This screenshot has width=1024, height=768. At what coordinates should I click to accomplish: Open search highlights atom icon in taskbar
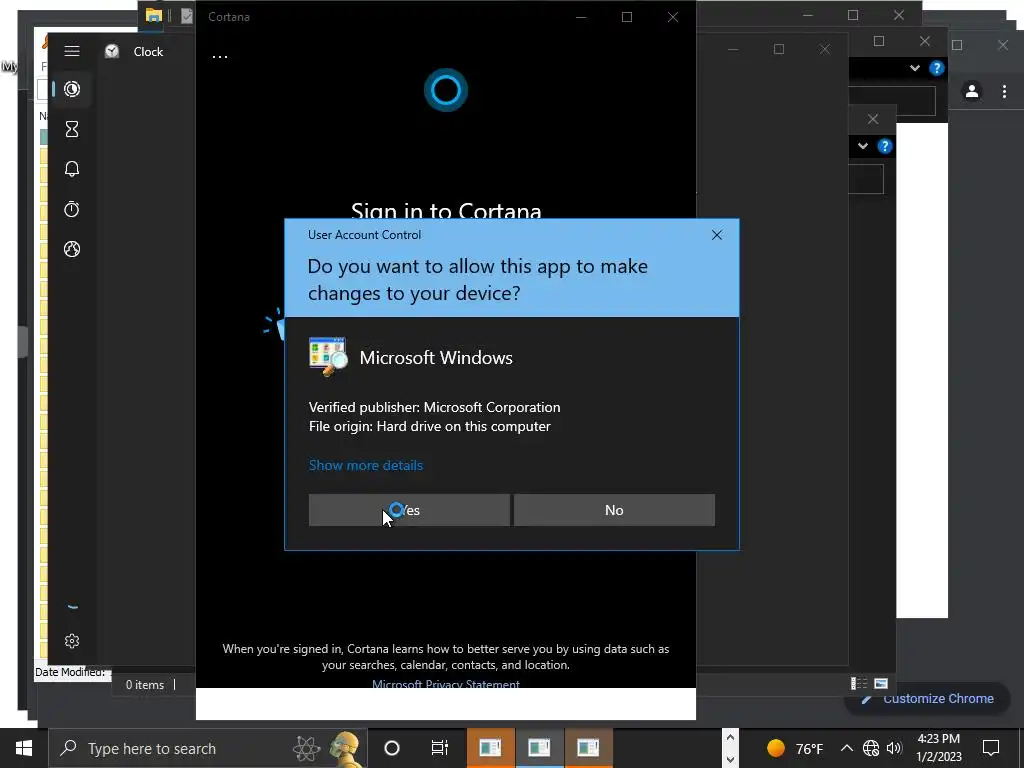pyautogui.click(x=306, y=748)
